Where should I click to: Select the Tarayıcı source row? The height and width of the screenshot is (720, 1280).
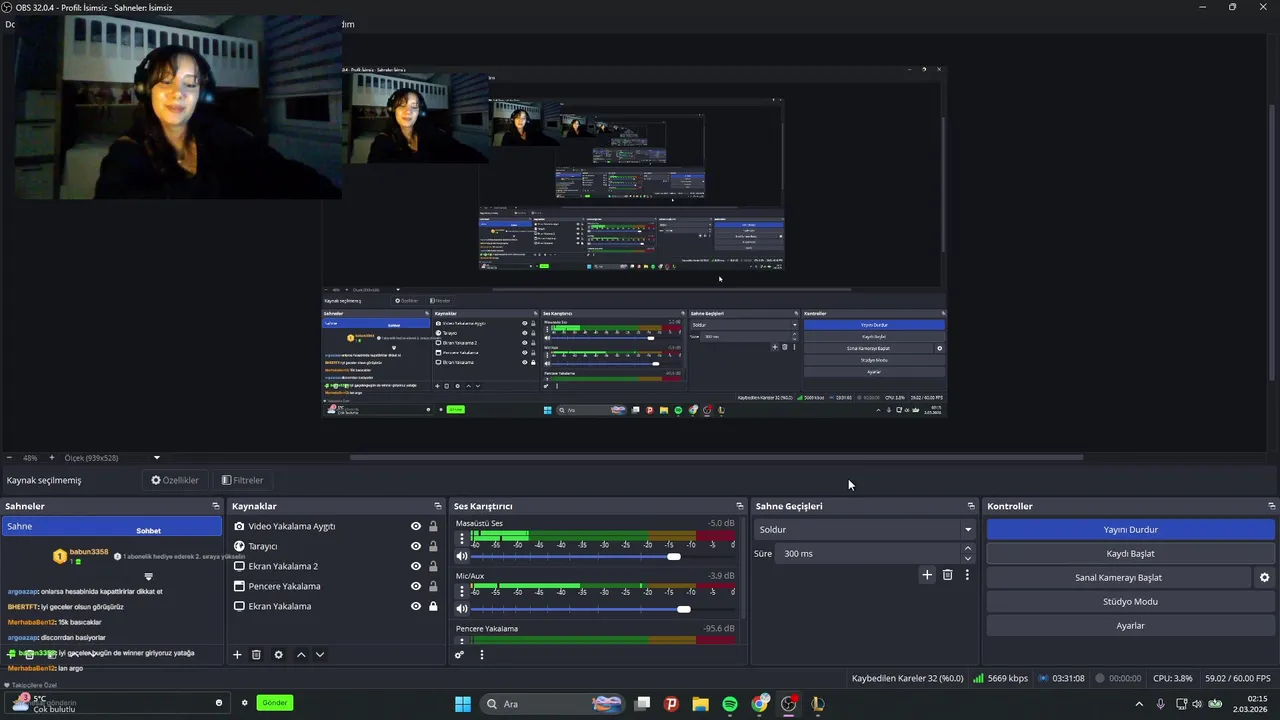coord(335,546)
